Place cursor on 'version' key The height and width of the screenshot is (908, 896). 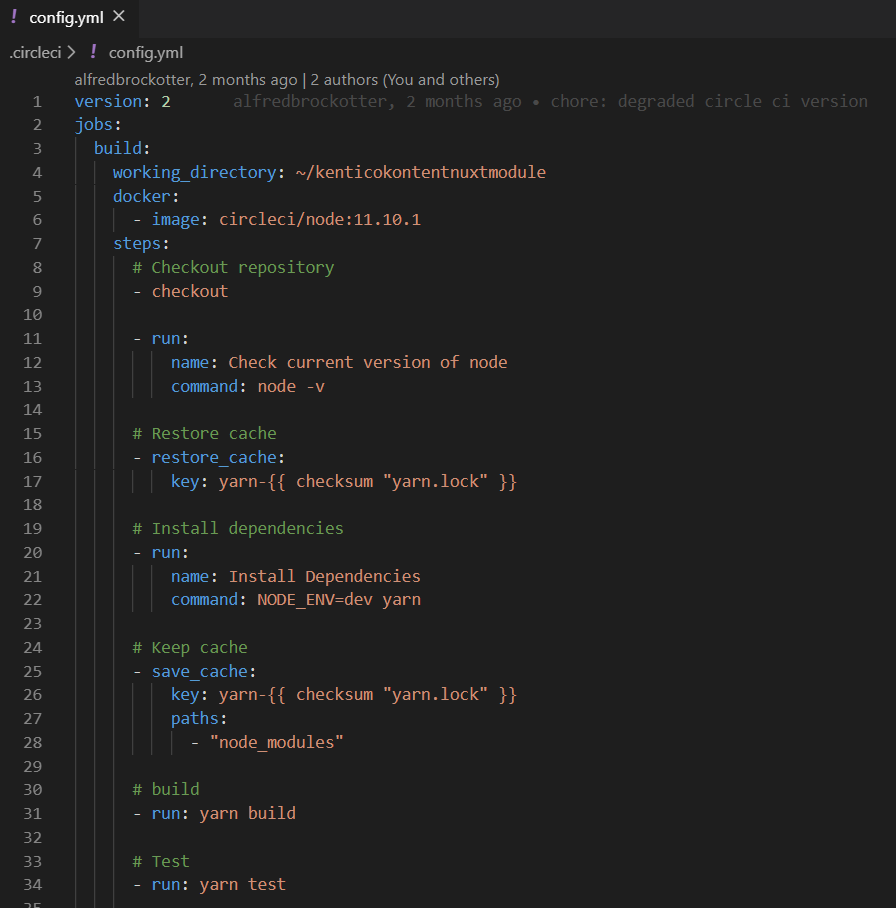click(x=108, y=101)
